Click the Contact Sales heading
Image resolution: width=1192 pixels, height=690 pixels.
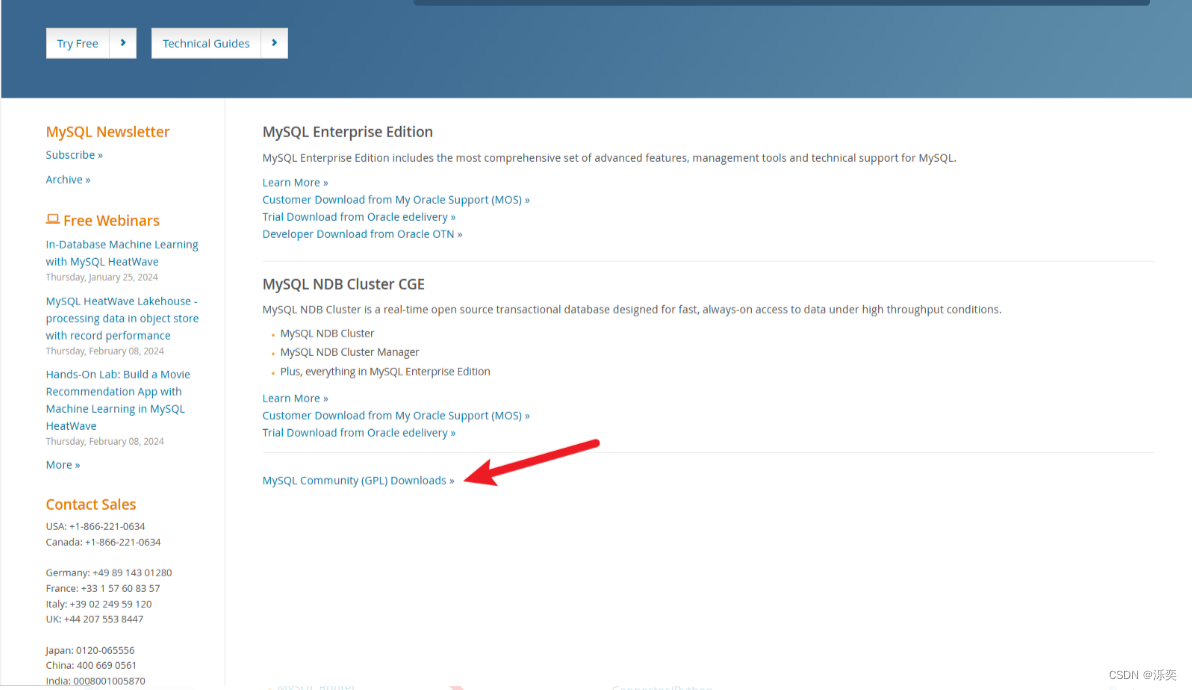click(90, 505)
